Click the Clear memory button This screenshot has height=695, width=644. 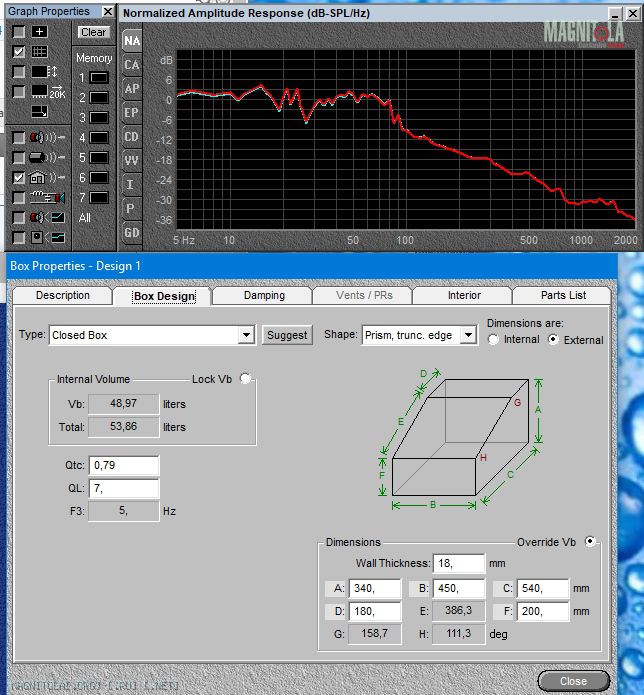point(93,32)
